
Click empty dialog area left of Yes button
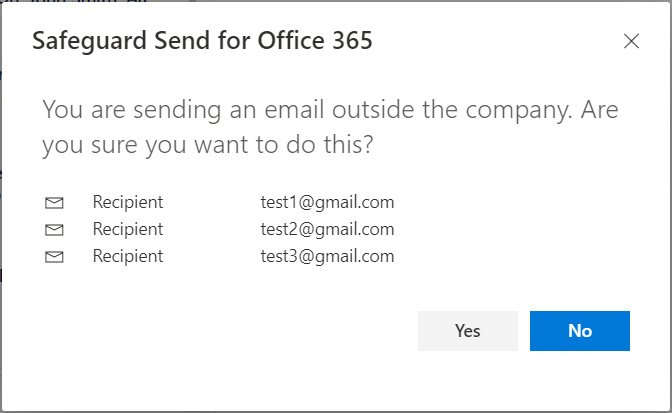[x=250, y=331]
